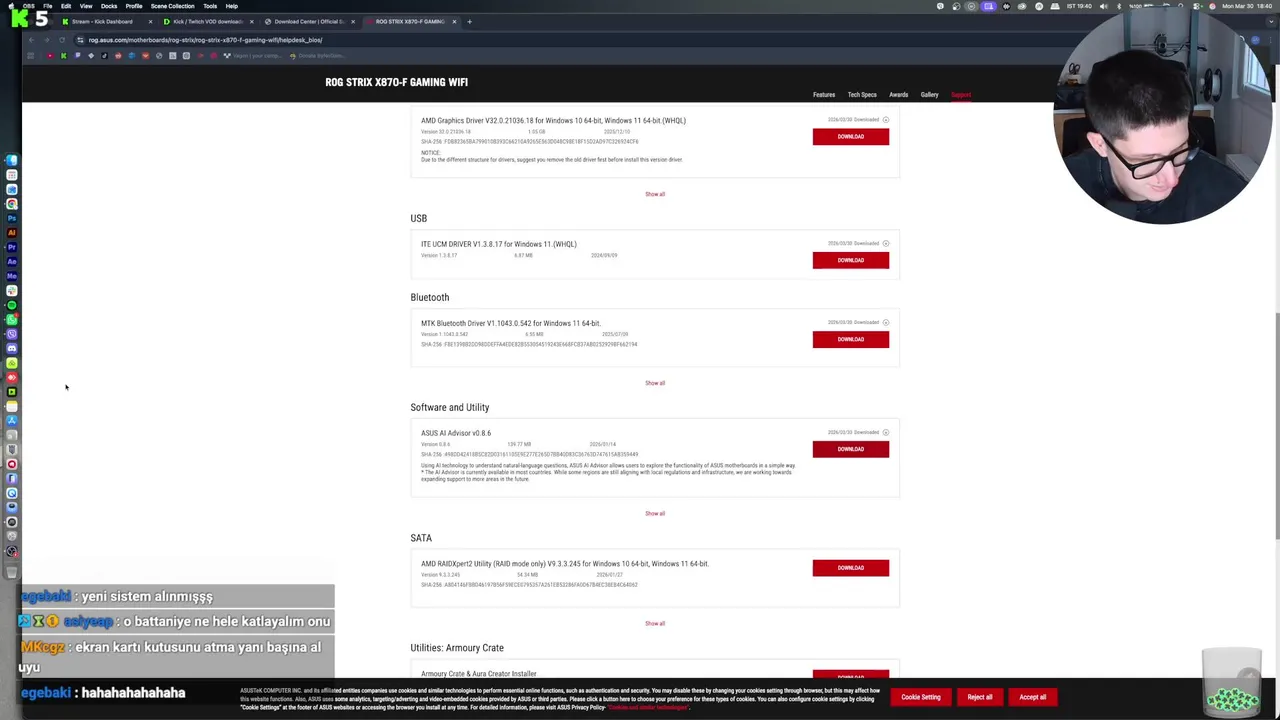Download the AMD Graphics Driver
Viewport: 1280px width, 720px height.
[x=851, y=137]
